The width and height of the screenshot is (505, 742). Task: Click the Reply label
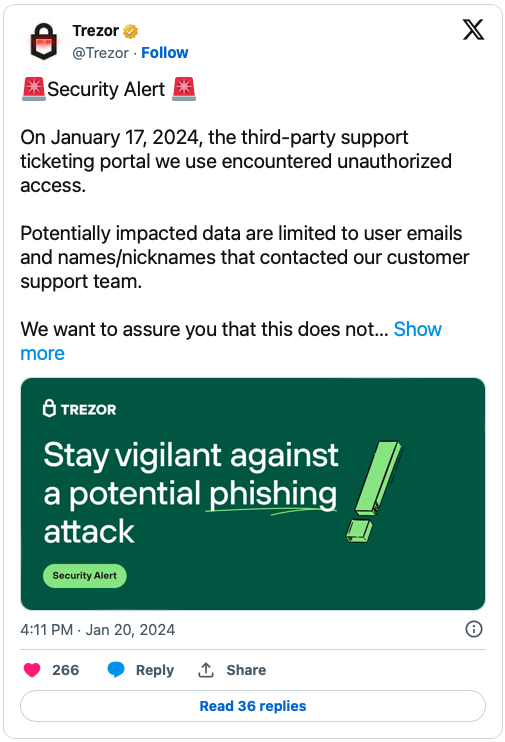[x=155, y=670]
